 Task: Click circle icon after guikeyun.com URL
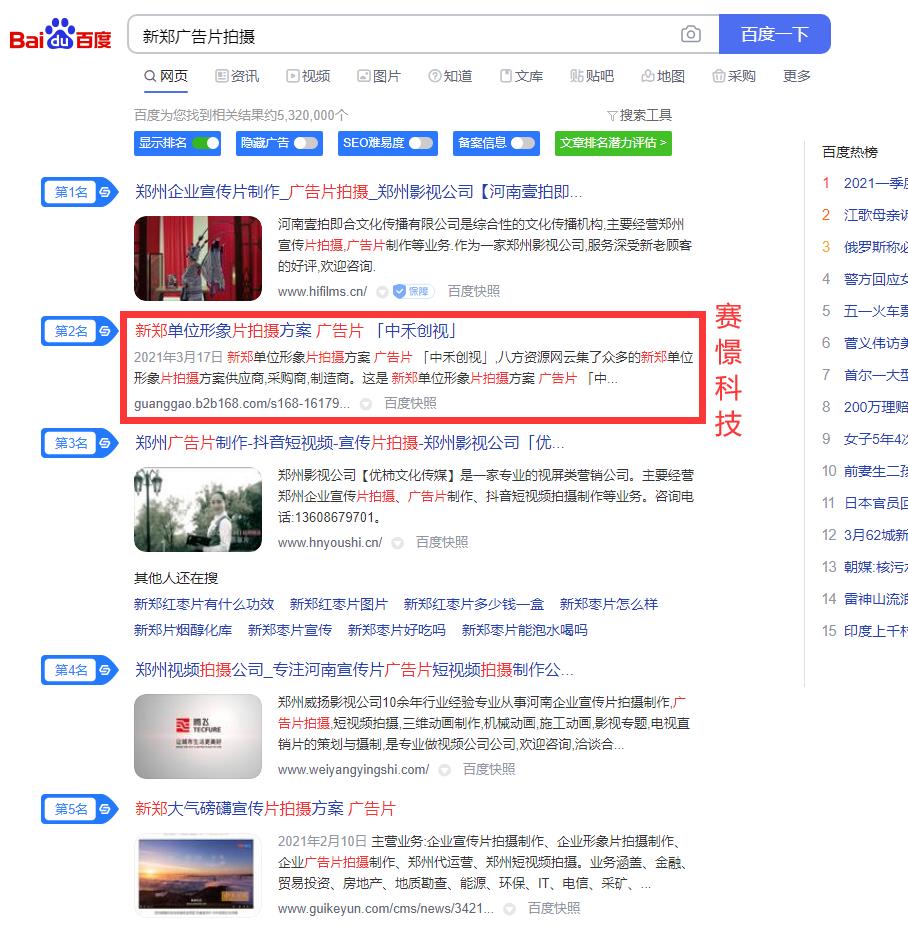[x=509, y=909]
